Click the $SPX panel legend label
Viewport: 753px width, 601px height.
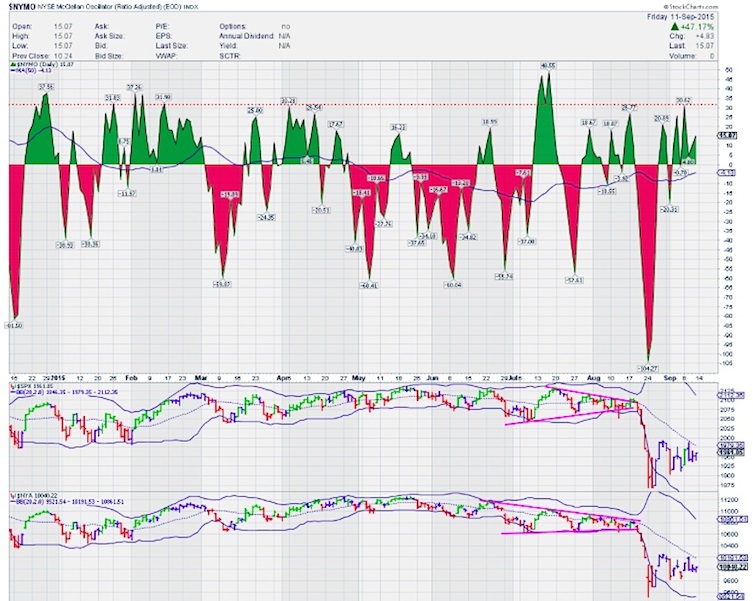pyautogui.click(x=30, y=386)
